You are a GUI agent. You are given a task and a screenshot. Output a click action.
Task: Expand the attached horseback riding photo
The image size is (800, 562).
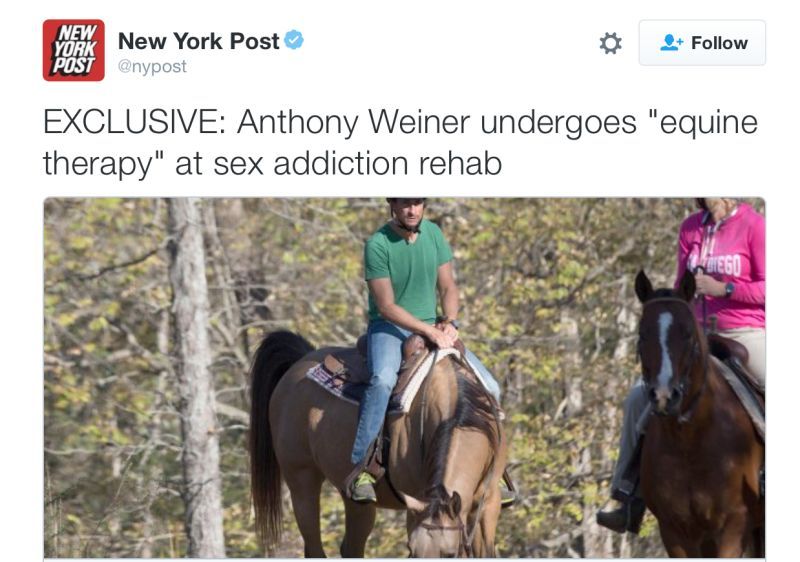pos(404,377)
